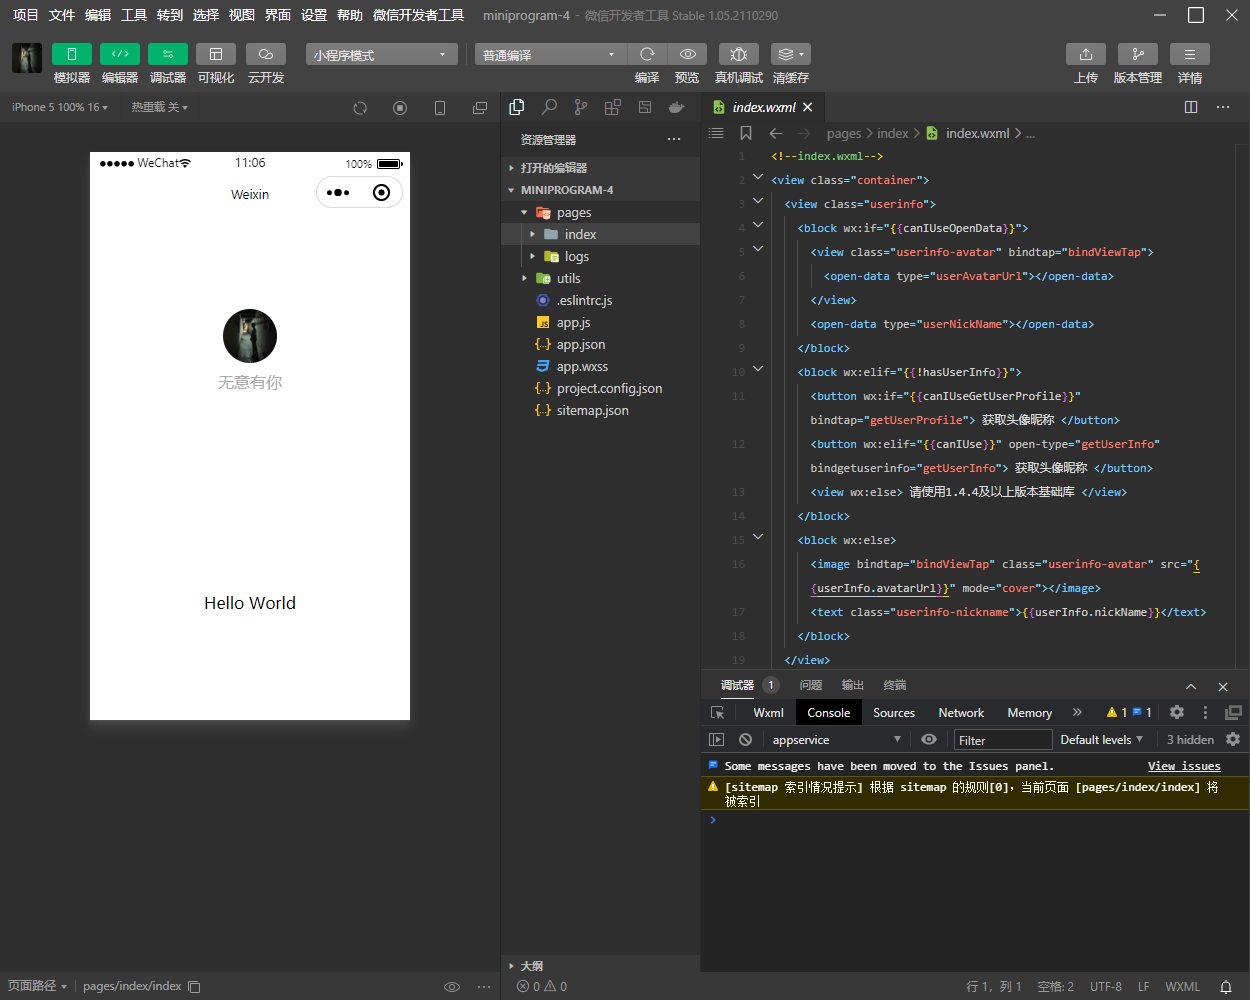Screen dimensions: 1250x1000
Task: Click split editor icon
Action: [1191, 107]
